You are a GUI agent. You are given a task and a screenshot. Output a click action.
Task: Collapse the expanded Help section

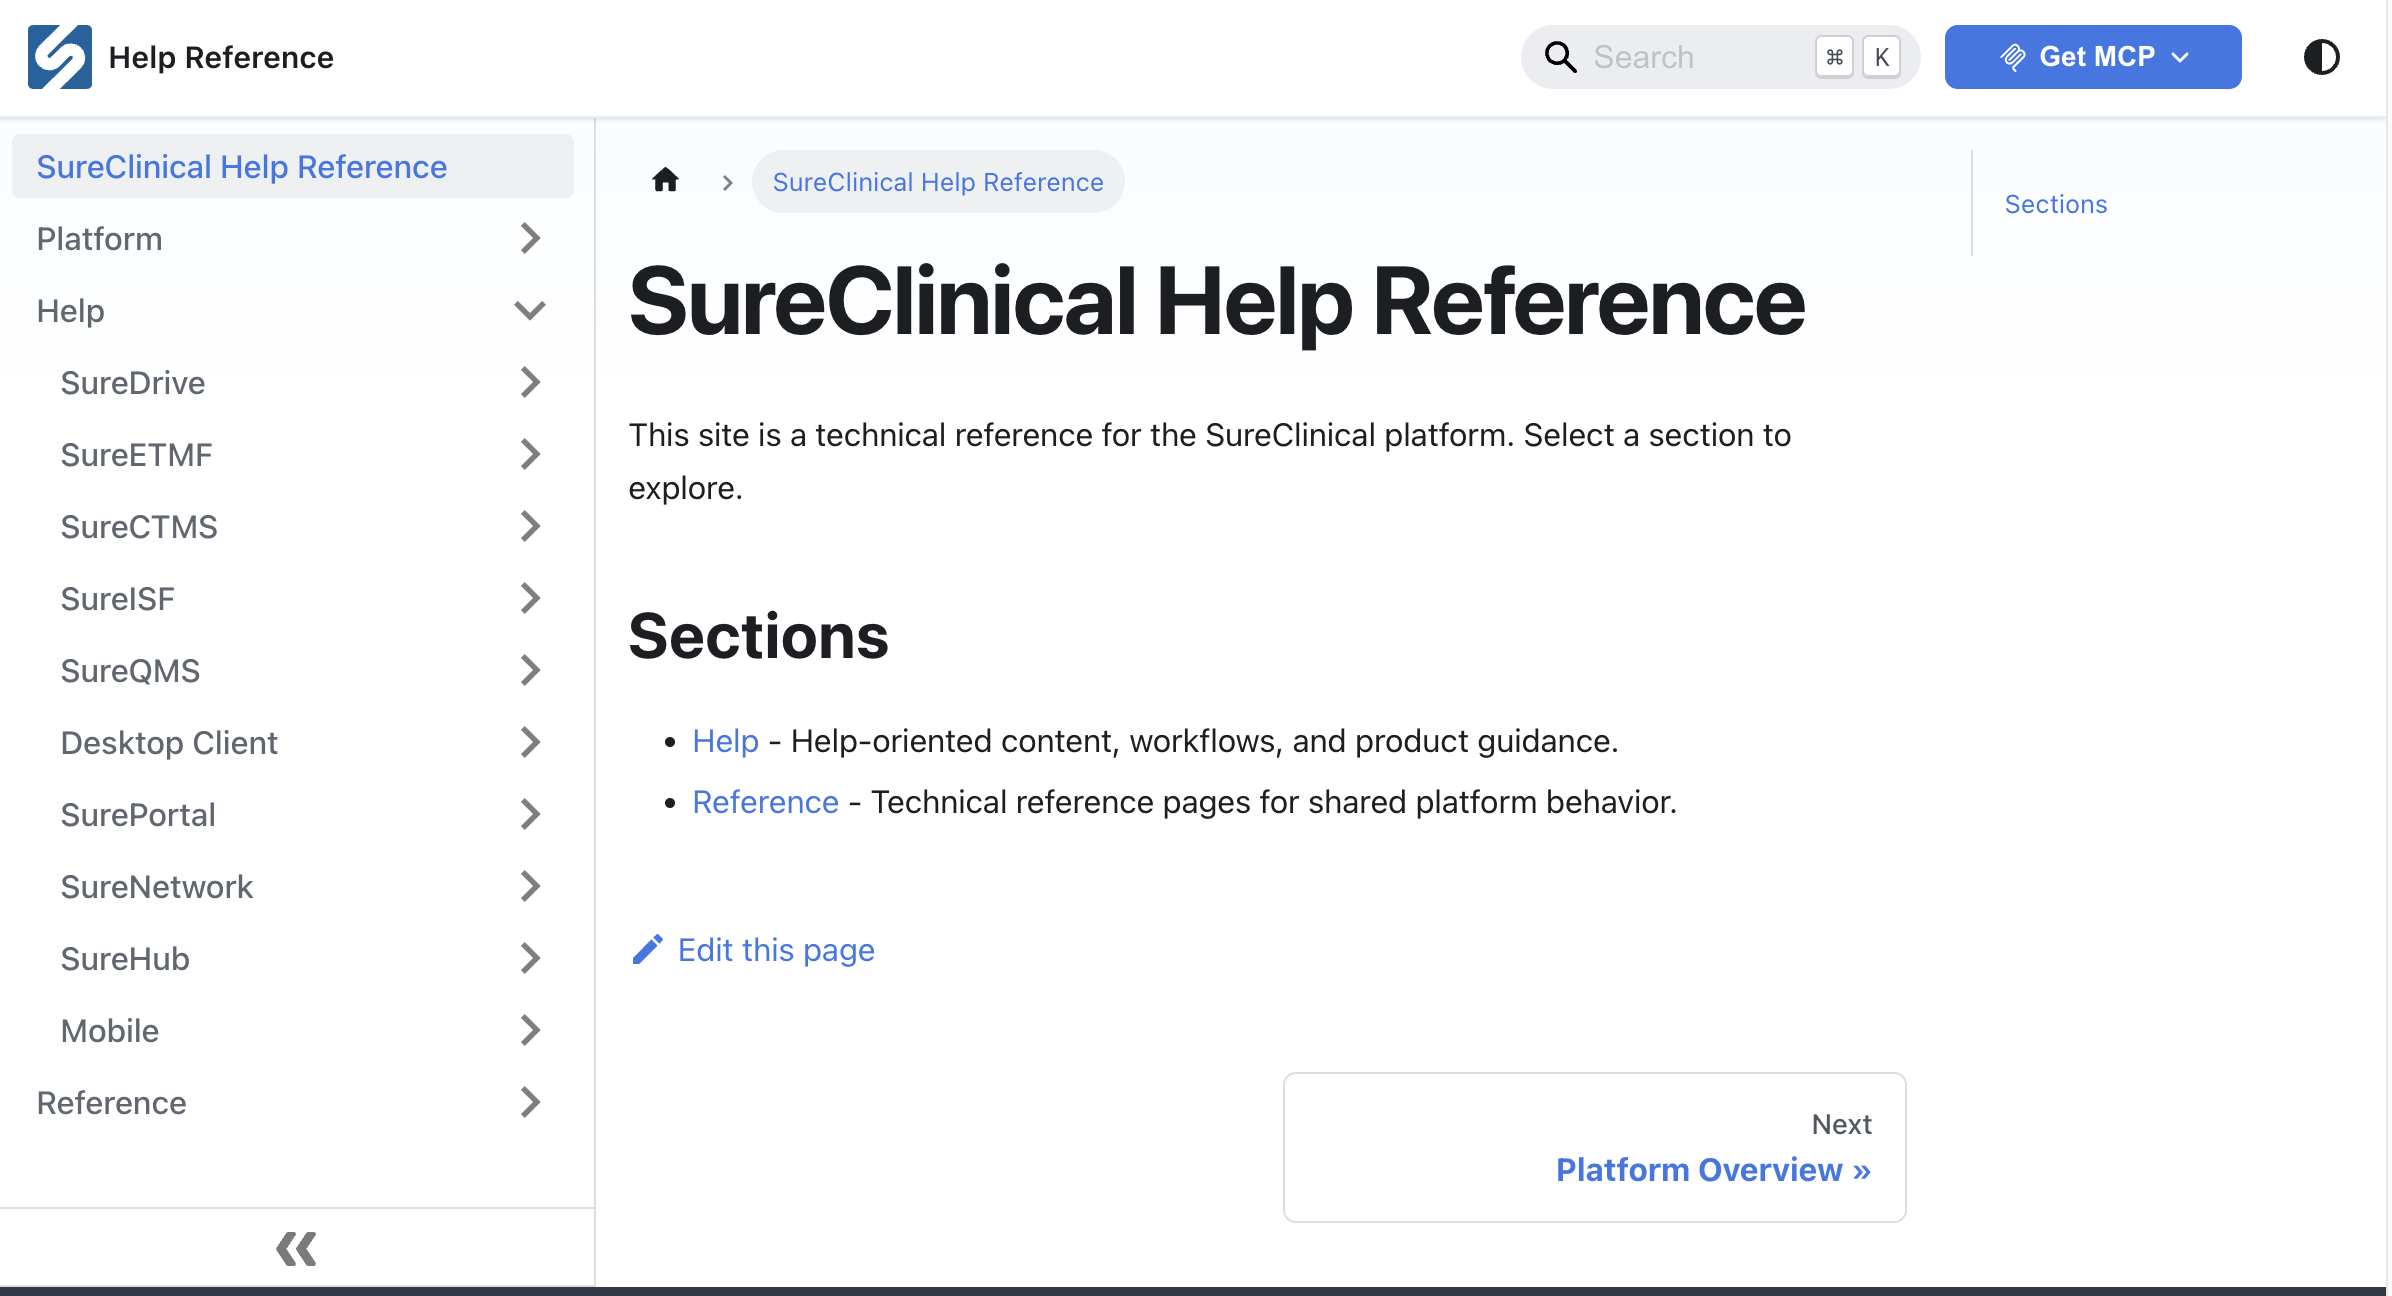click(x=531, y=310)
